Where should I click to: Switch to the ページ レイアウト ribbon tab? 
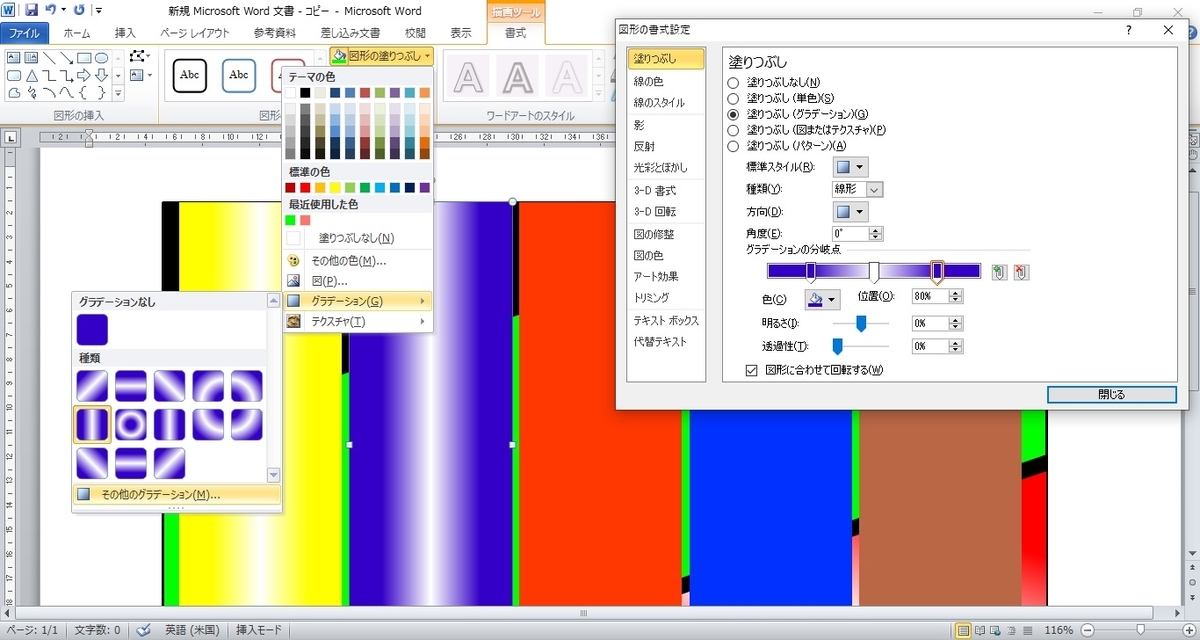pos(195,33)
